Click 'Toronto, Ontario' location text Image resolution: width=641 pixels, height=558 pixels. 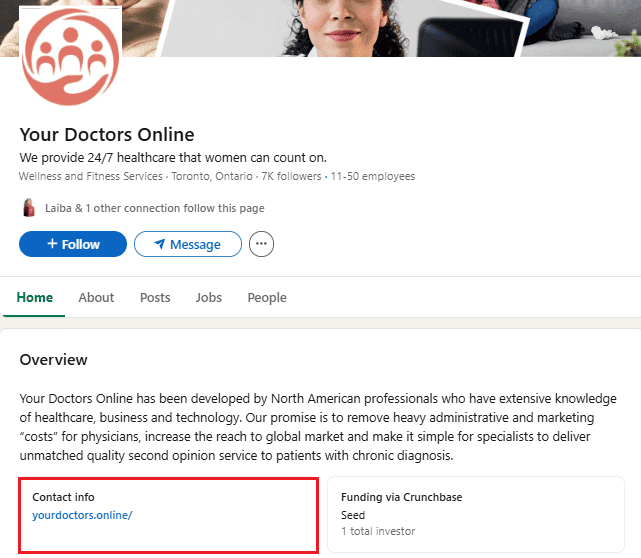coord(212,176)
